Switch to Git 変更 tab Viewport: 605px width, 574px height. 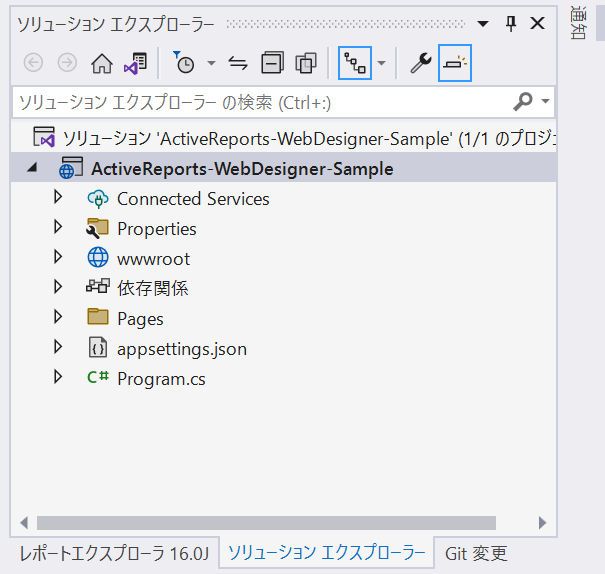click(x=476, y=553)
